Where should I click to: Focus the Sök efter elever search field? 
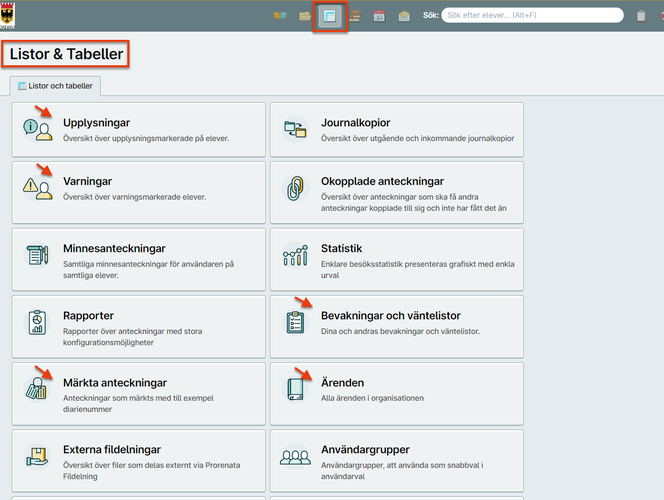[532, 15]
